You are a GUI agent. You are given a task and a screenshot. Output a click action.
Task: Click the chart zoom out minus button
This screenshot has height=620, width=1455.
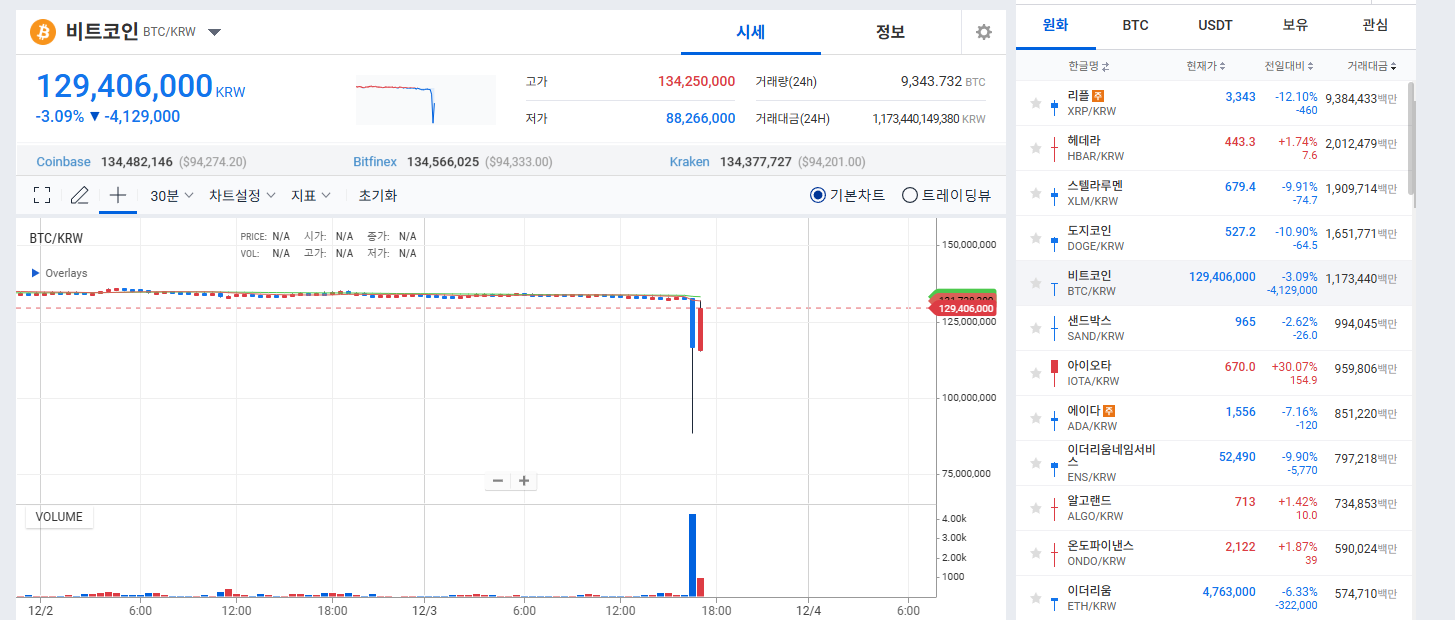(498, 481)
